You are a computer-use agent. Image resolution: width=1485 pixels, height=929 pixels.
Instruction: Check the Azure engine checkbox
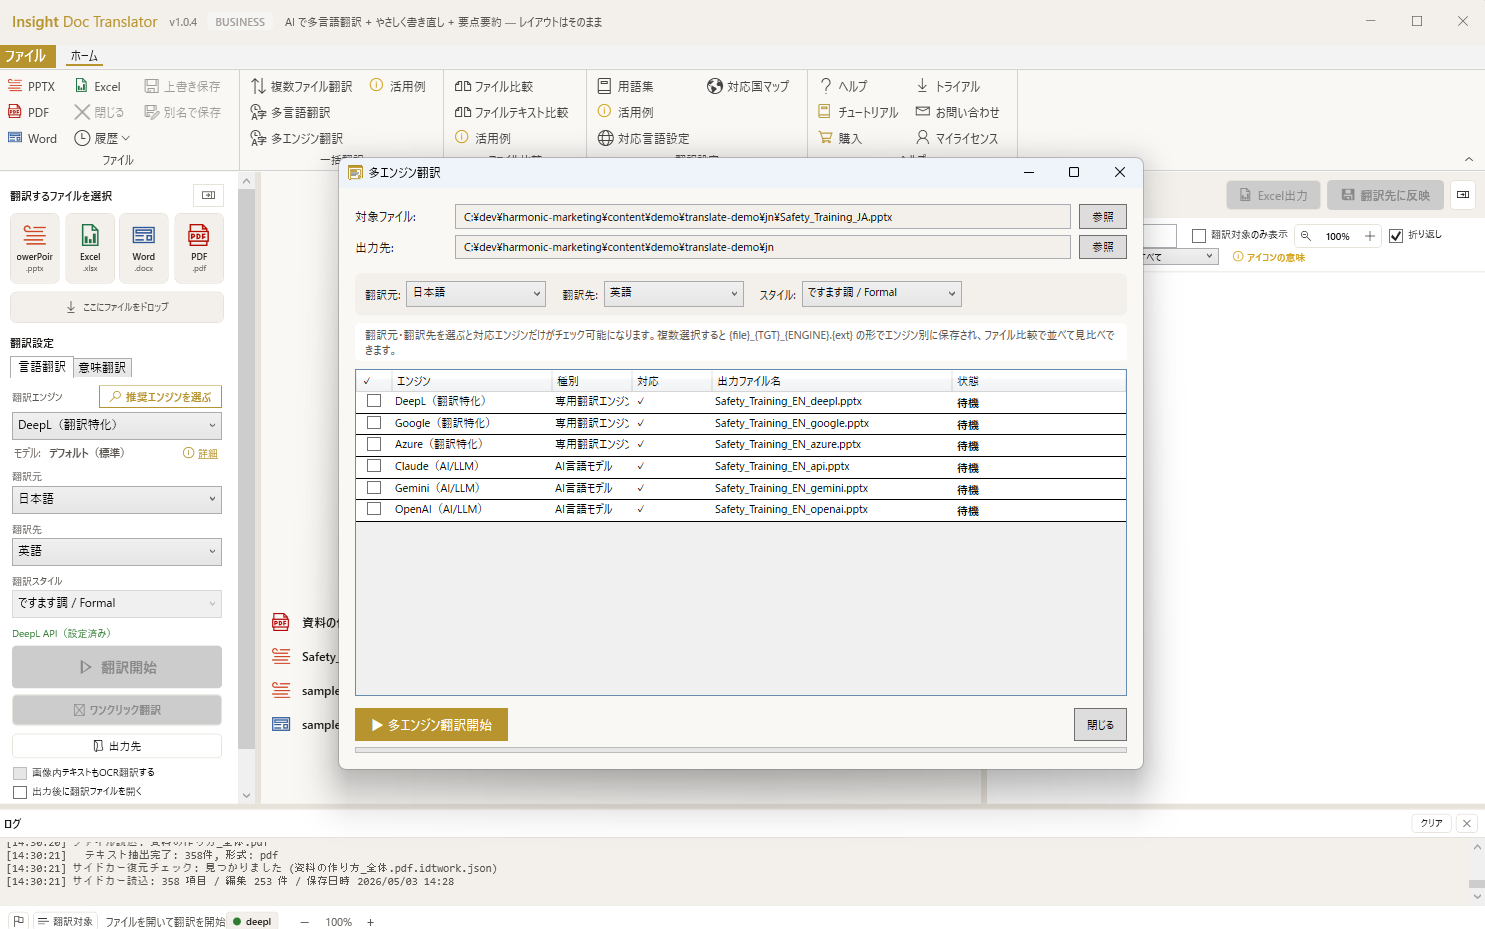[x=374, y=444]
